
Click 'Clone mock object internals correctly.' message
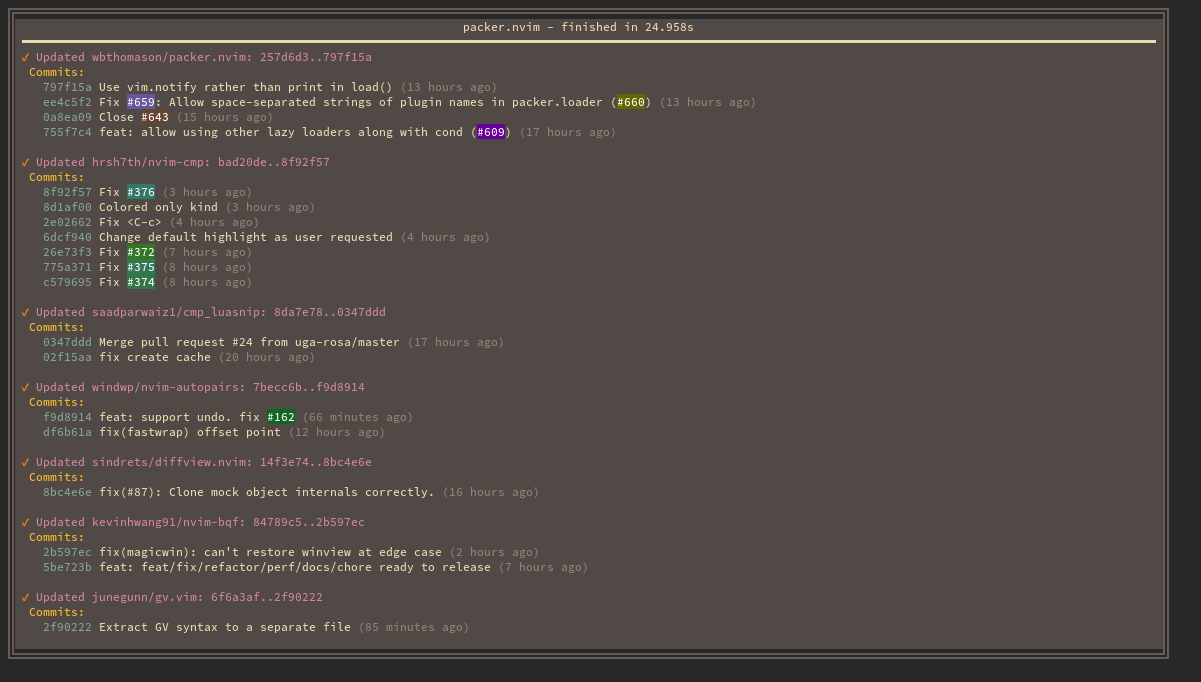coord(302,492)
